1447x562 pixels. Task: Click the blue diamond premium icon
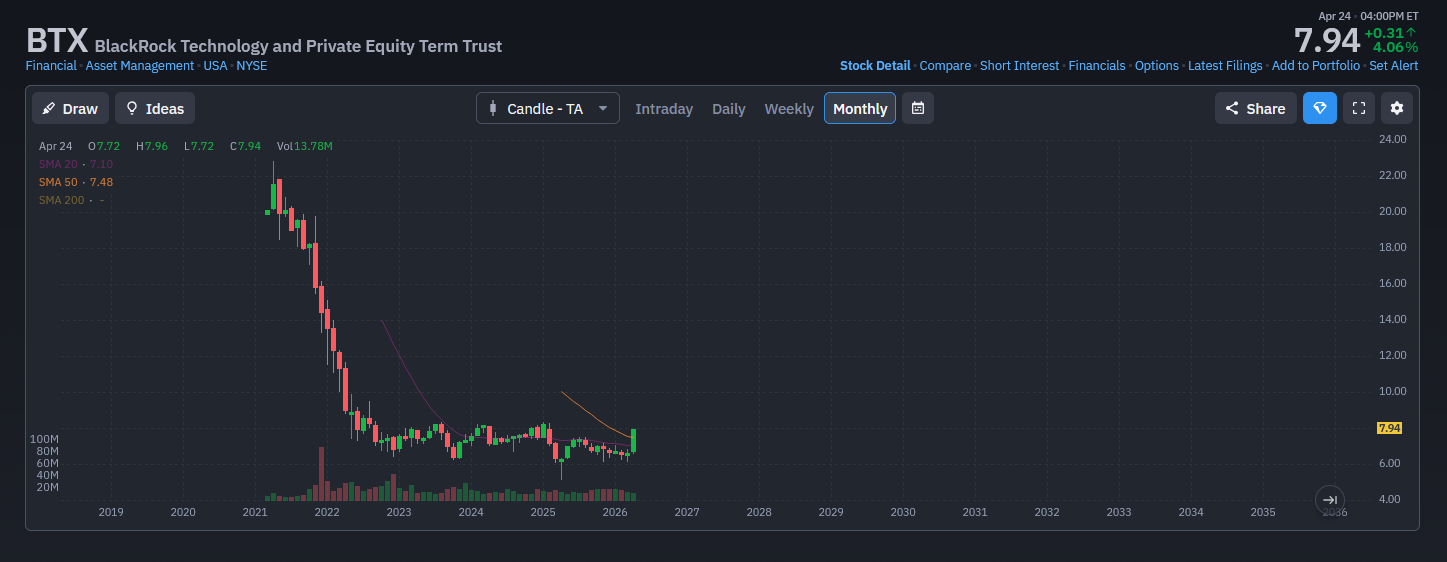(x=1320, y=108)
